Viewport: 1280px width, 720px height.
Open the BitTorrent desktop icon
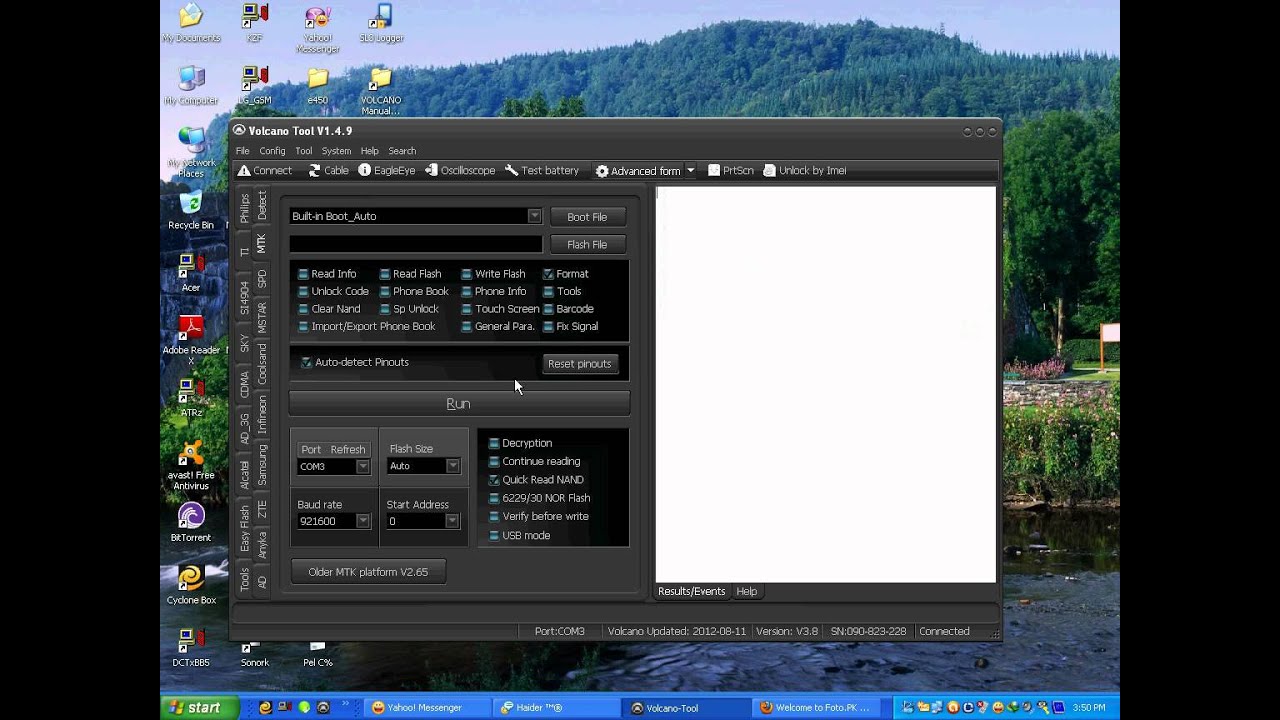191,523
